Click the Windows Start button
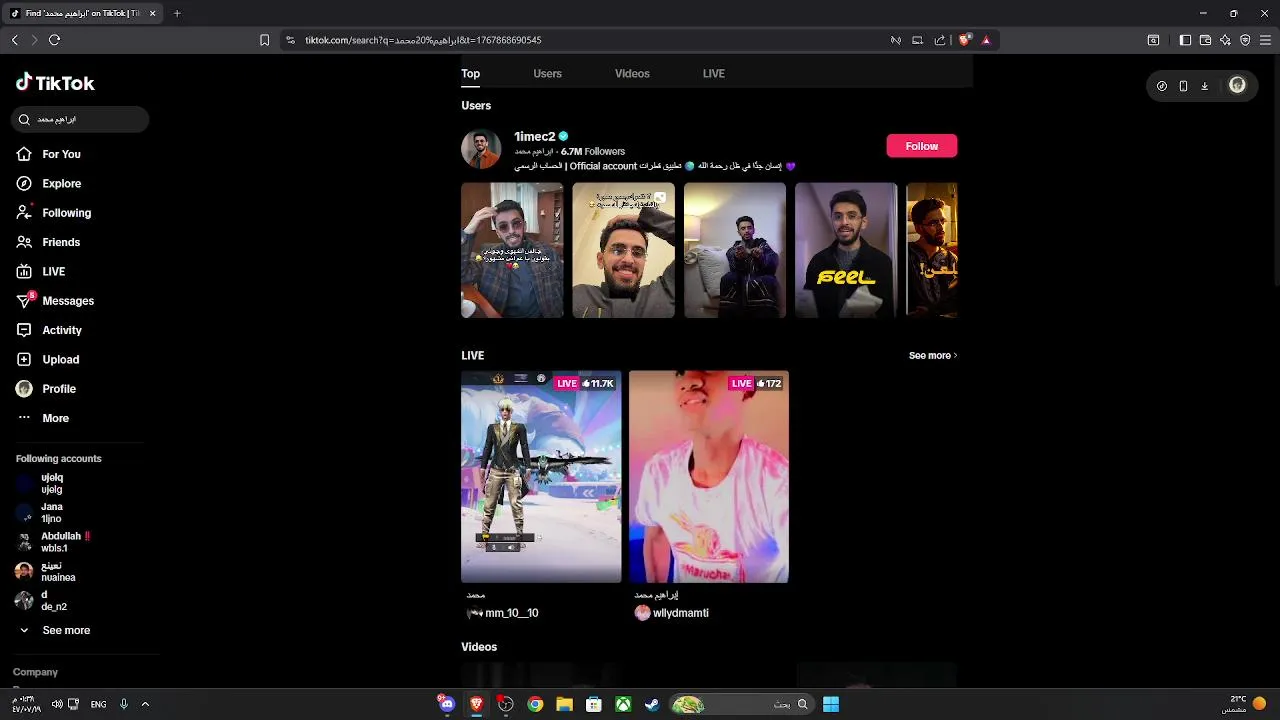Viewport: 1280px width, 720px height. [831, 704]
